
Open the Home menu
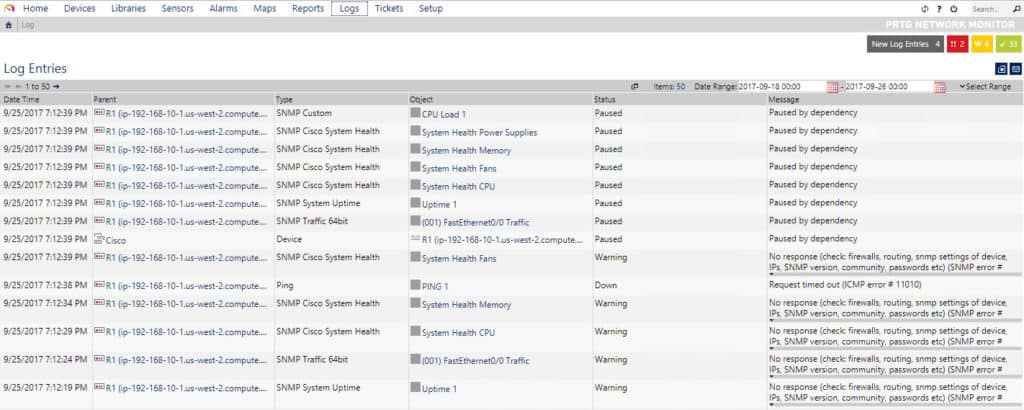pyautogui.click(x=35, y=8)
